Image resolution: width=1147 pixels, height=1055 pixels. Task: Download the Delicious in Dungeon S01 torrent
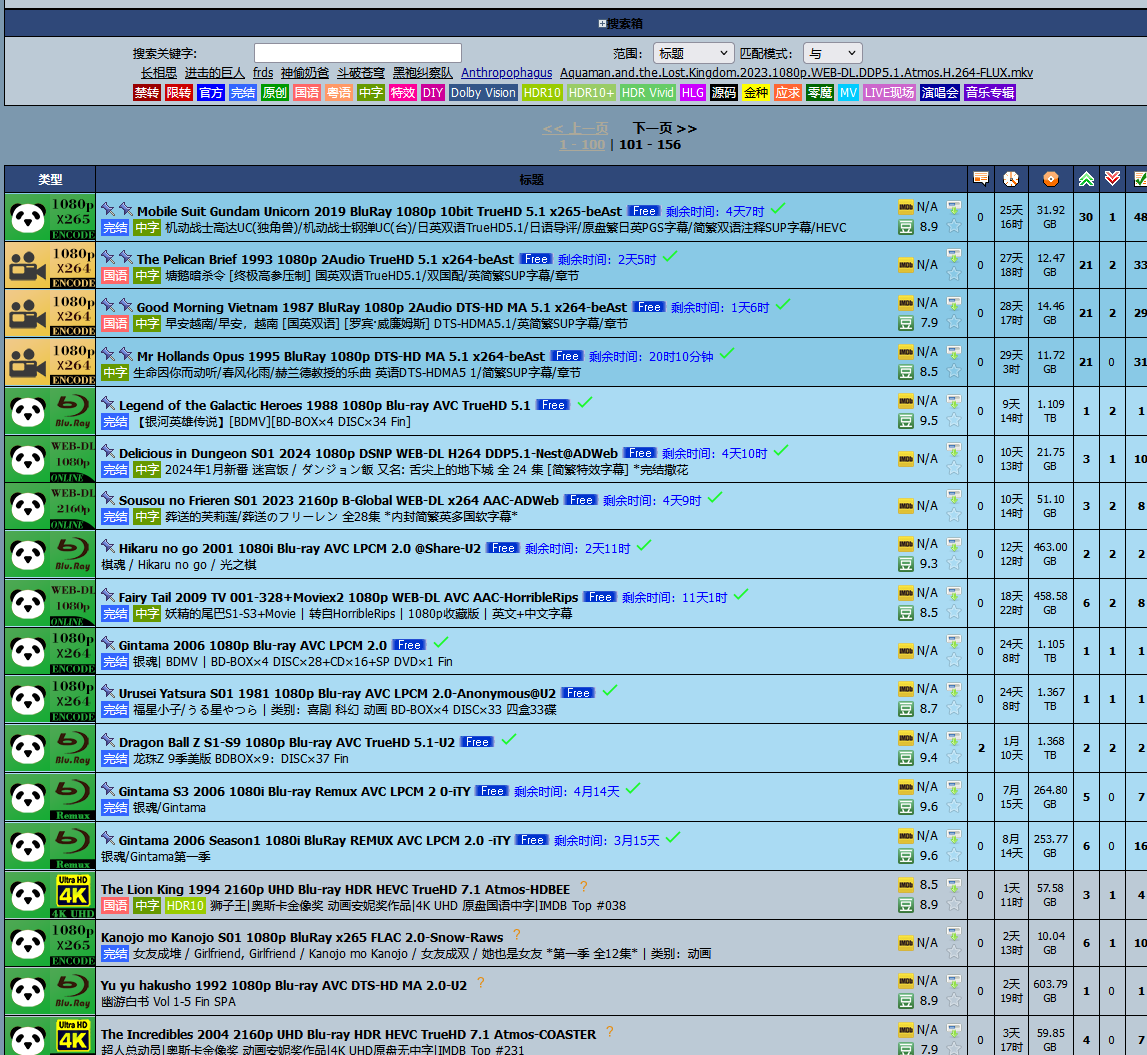coord(954,449)
